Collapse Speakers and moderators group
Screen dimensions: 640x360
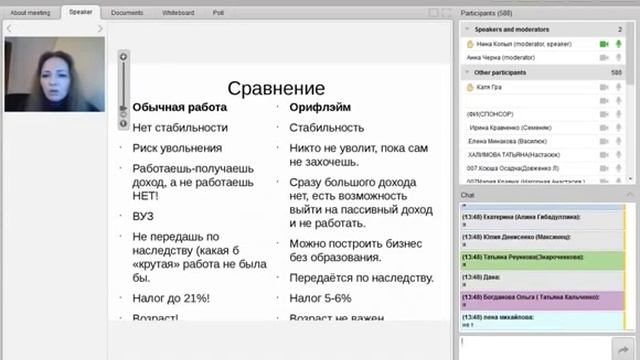point(467,29)
